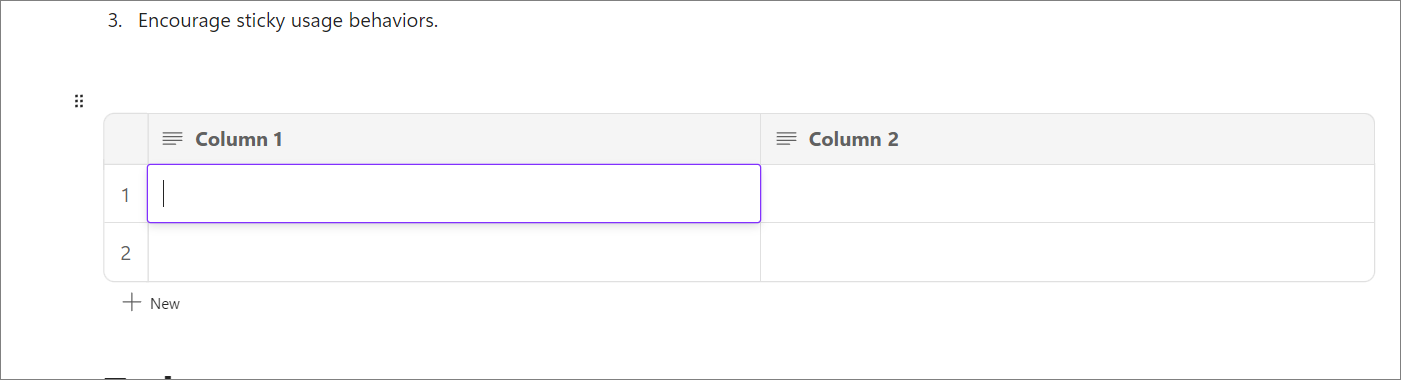Click the divider between Column 1 and Column 2
This screenshot has width=1401, height=380.
click(760, 139)
